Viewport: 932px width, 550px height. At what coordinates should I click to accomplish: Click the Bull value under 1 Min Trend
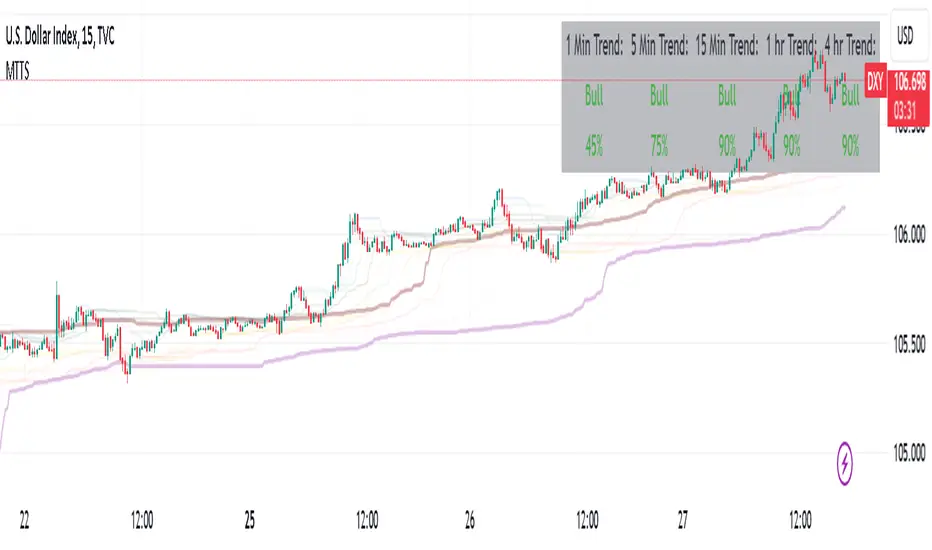pos(594,97)
